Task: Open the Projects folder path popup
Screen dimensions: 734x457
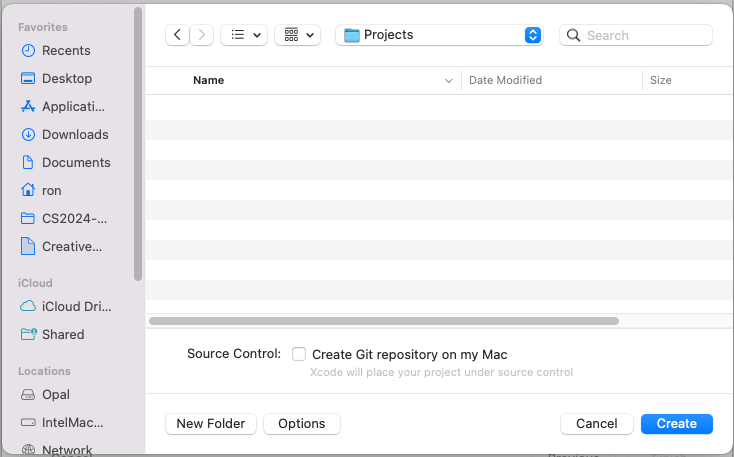Action: [439, 35]
